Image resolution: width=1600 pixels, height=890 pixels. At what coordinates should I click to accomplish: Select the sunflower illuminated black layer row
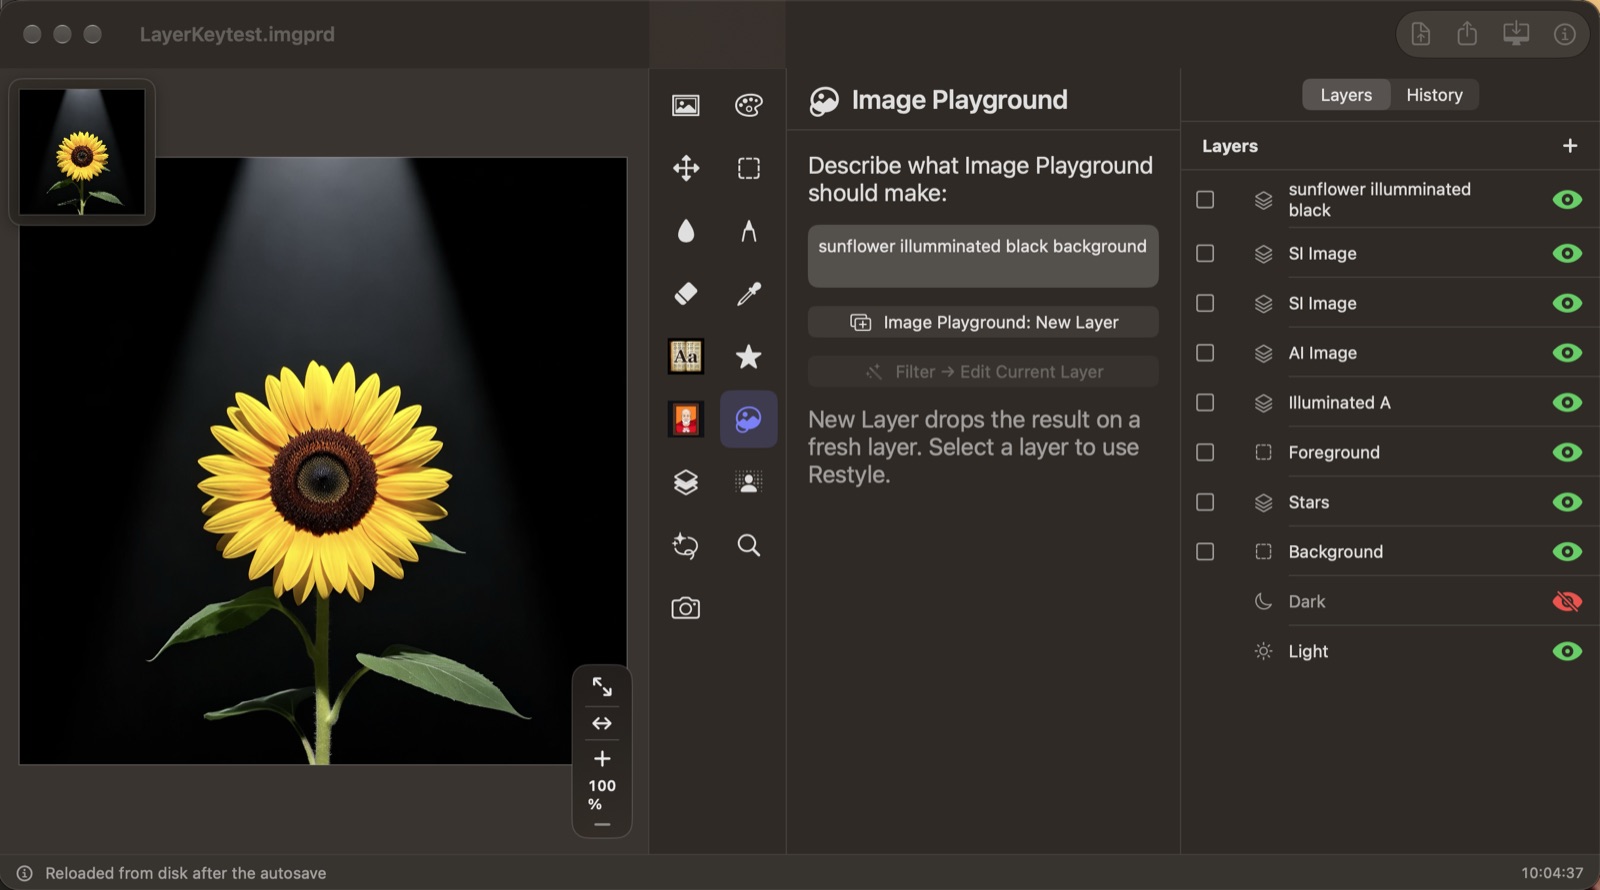[x=1390, y=200]
